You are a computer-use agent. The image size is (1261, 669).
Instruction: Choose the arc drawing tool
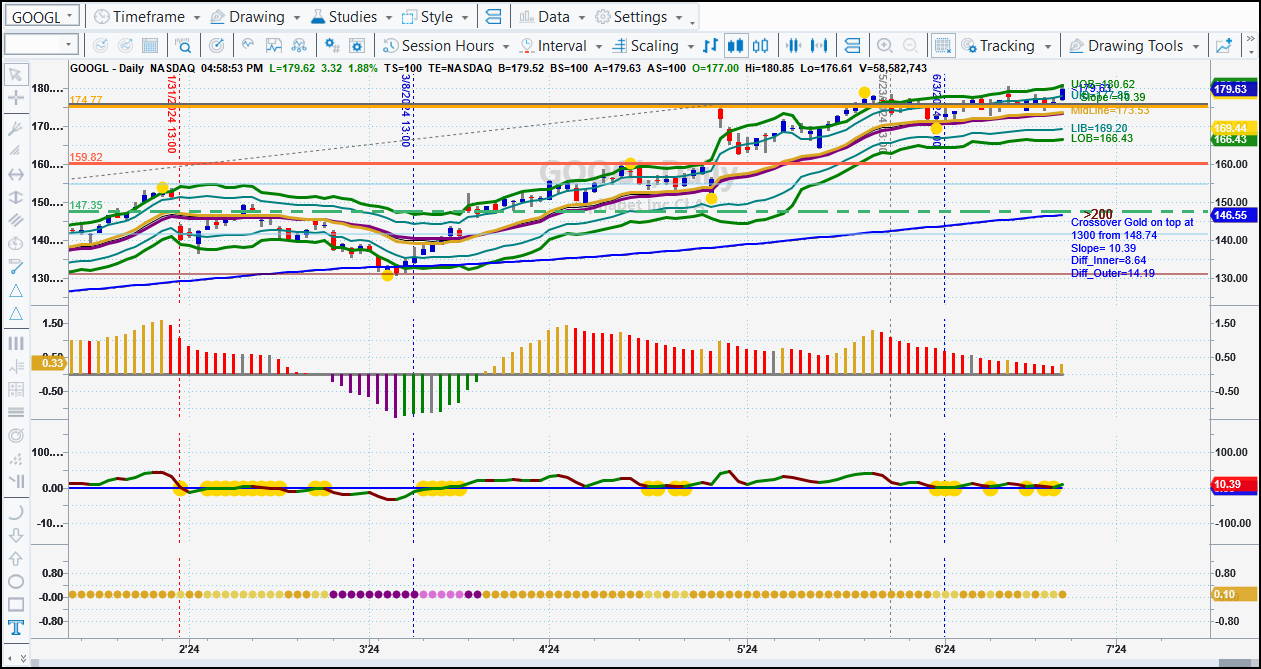[x=16, y=511]
